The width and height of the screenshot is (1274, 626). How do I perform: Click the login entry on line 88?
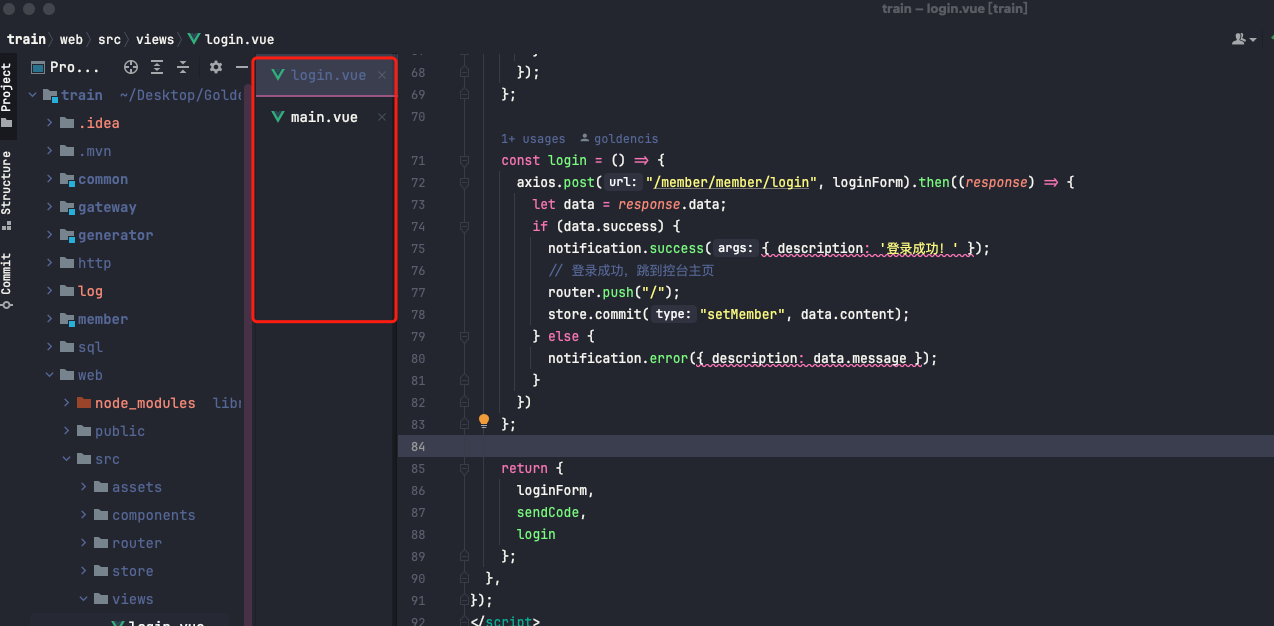tap(536, 534)
